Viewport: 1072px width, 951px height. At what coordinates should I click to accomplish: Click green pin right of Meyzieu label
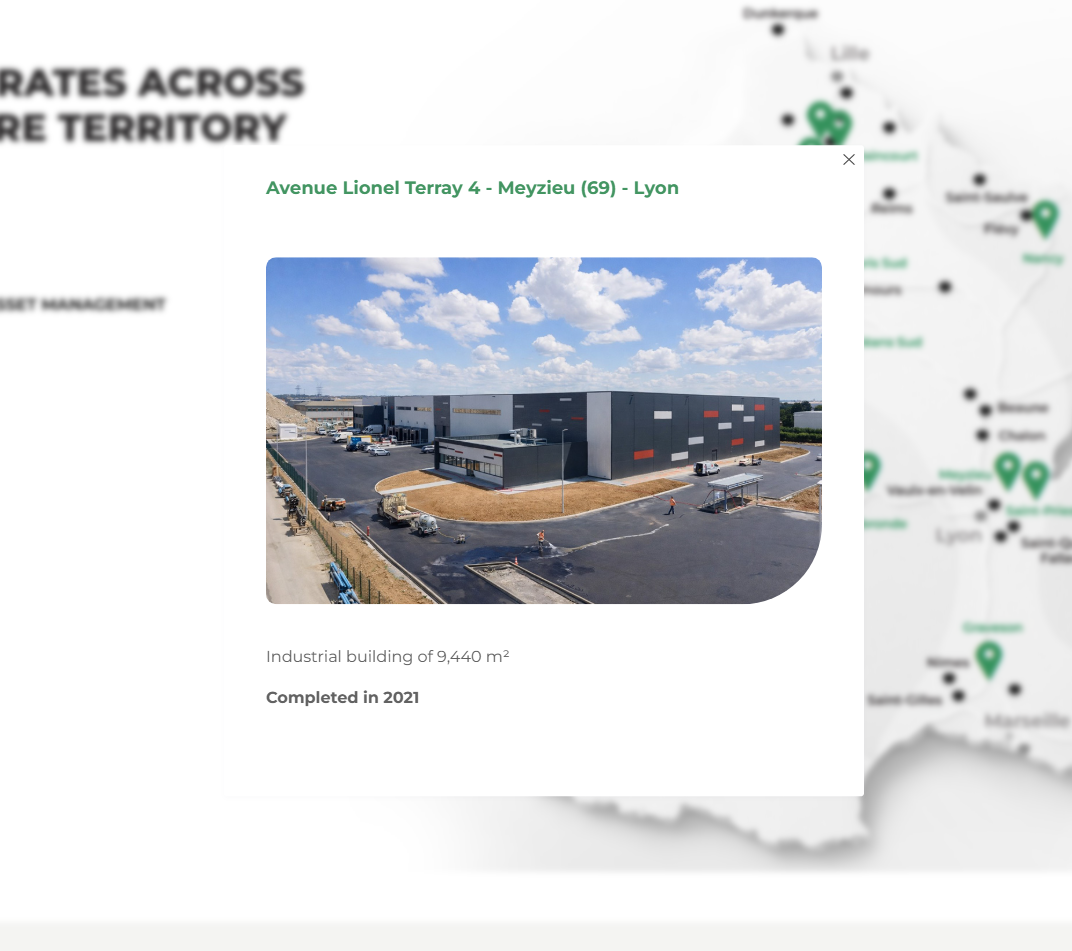coord(1007,469)
